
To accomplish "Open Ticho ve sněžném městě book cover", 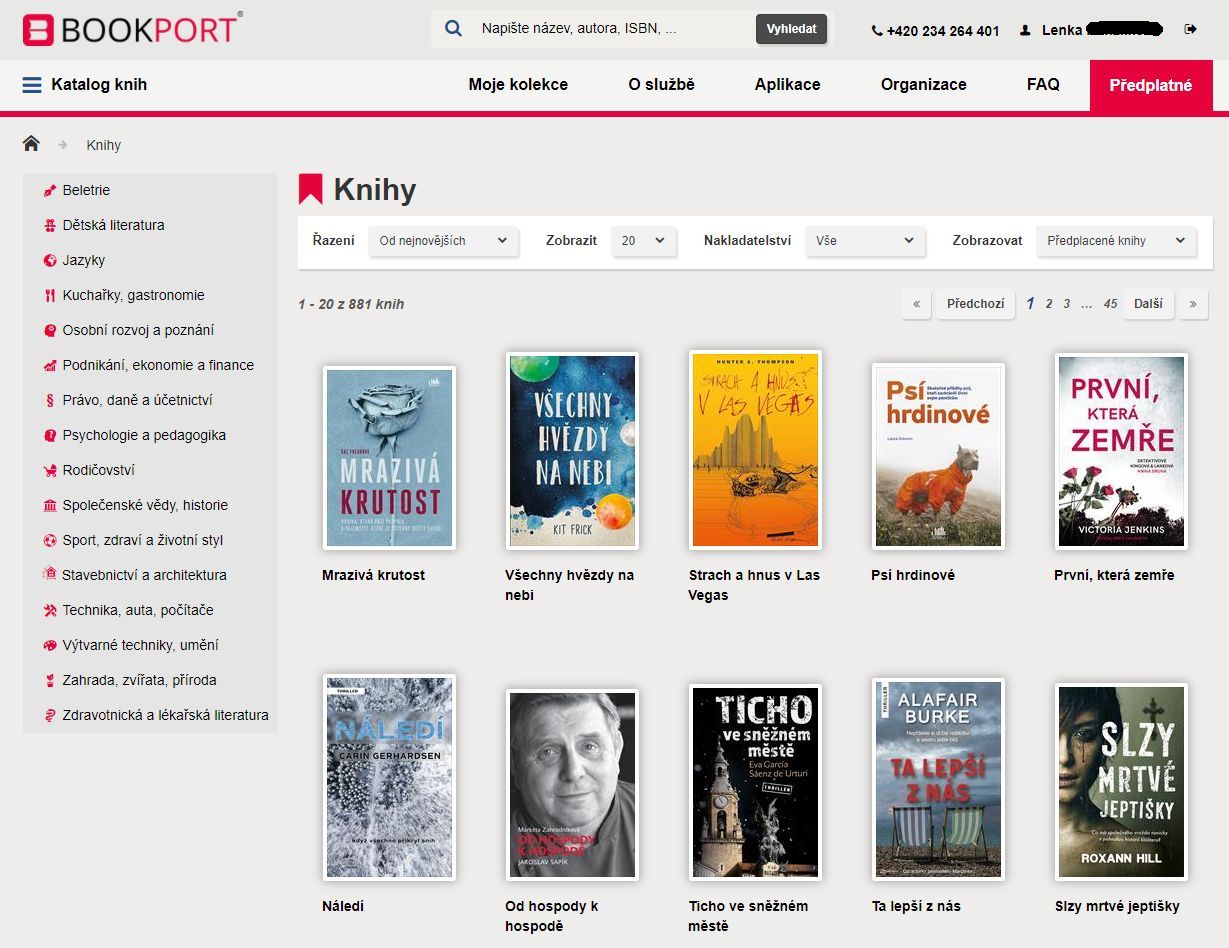I will click(x=755, y=782).
